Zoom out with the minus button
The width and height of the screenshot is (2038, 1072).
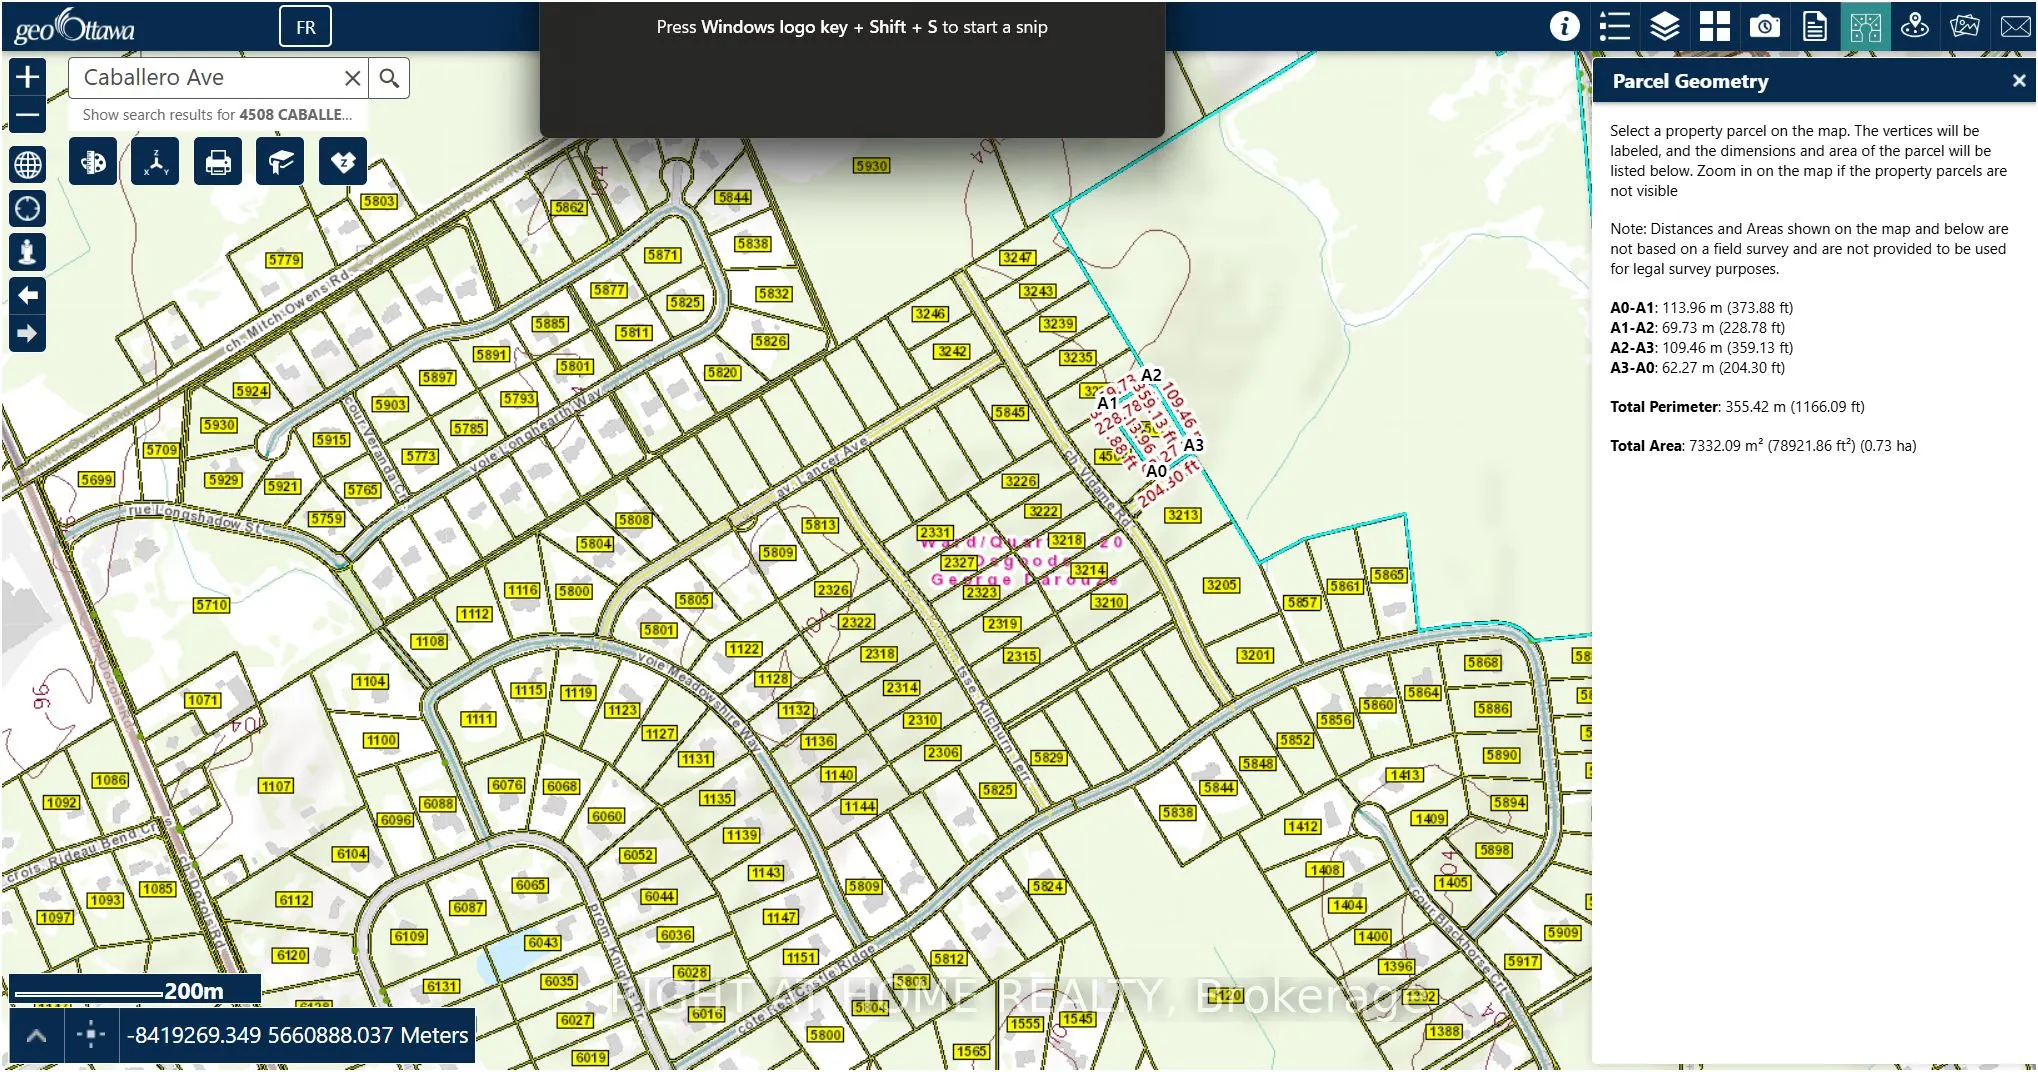click(28, 115)
